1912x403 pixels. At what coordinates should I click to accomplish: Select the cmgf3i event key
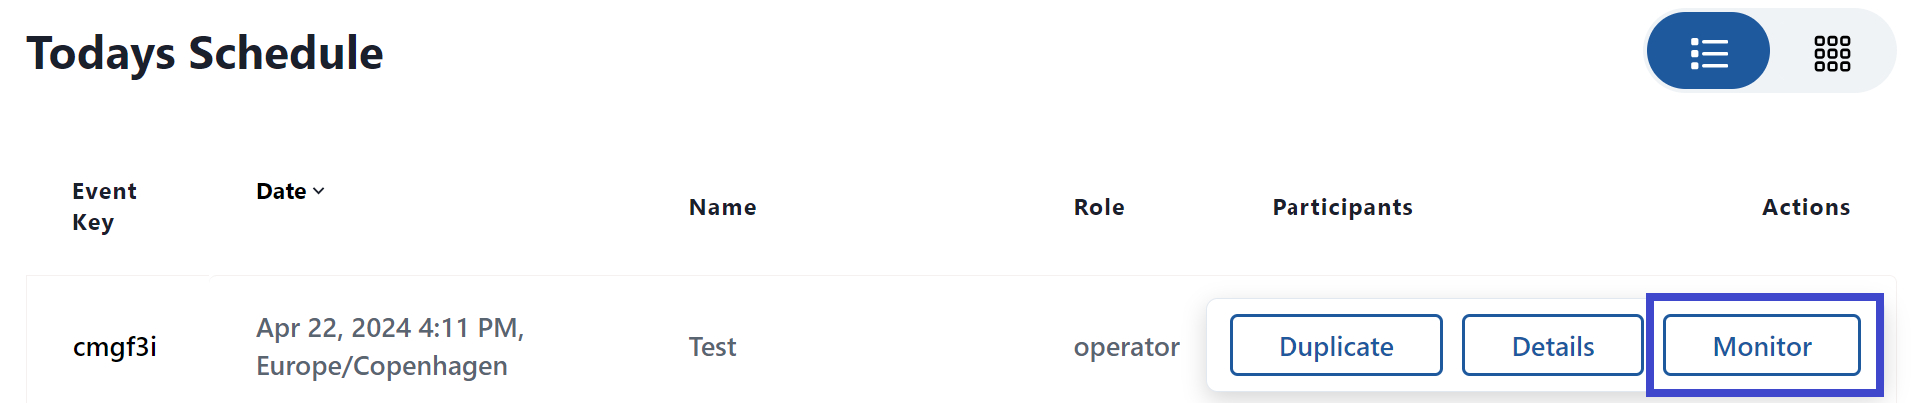point(114,347)
